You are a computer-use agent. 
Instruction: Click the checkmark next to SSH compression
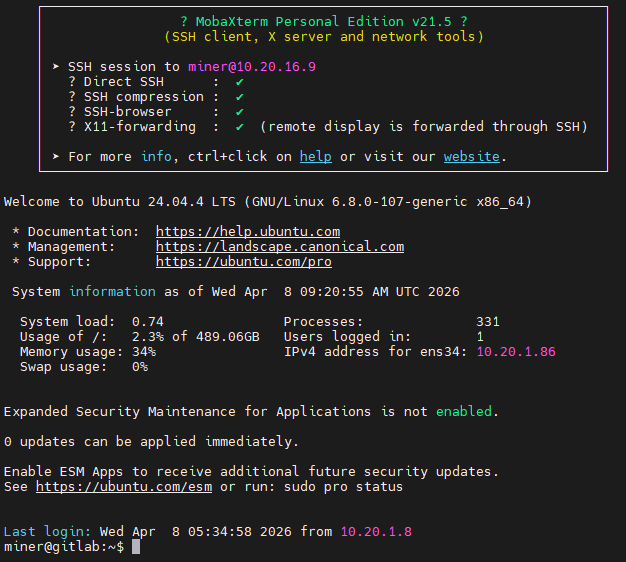[x=240, y=97]
